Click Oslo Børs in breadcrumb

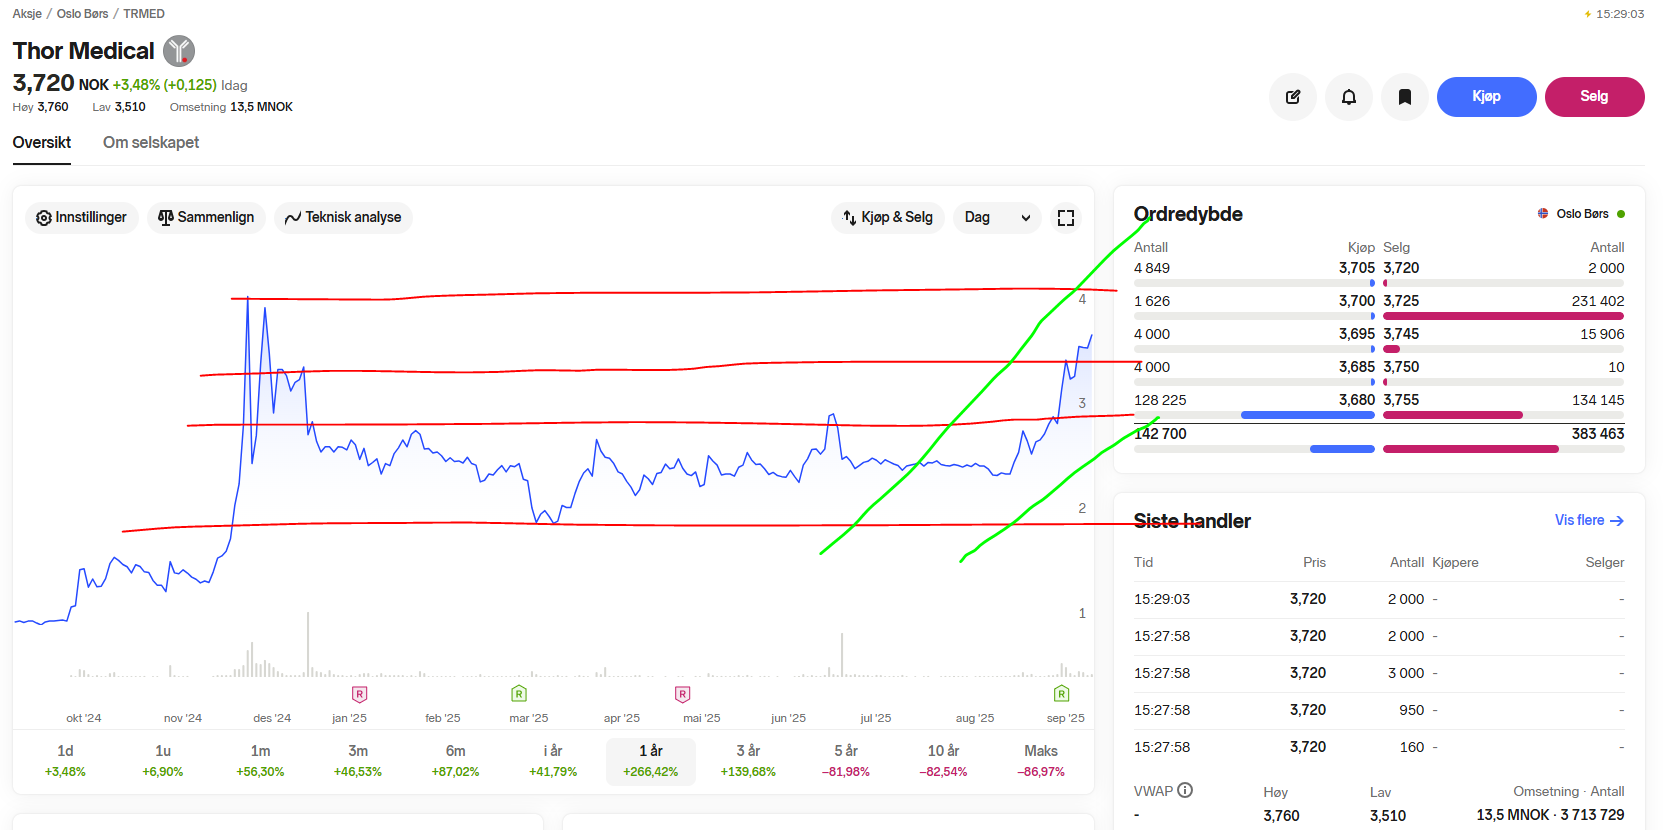click(x=82, y=14)
